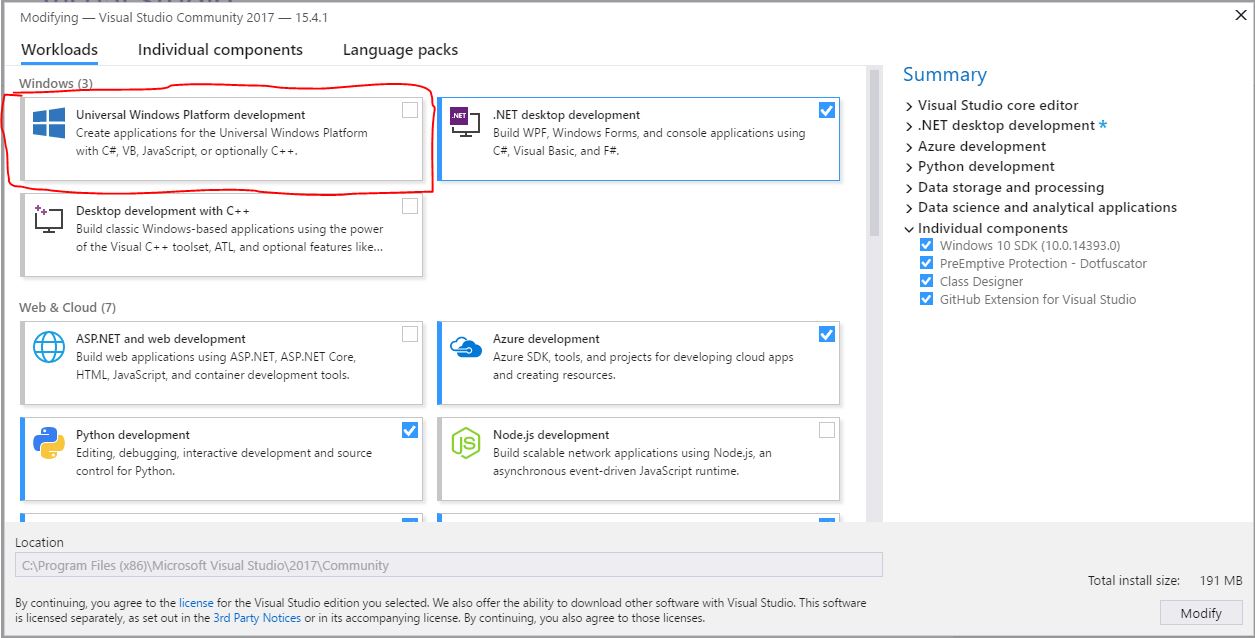The height and width of the screenshot is (638, 1255).
Task: Click the Desktop development with C++ icon
Action: click(48, 219)
